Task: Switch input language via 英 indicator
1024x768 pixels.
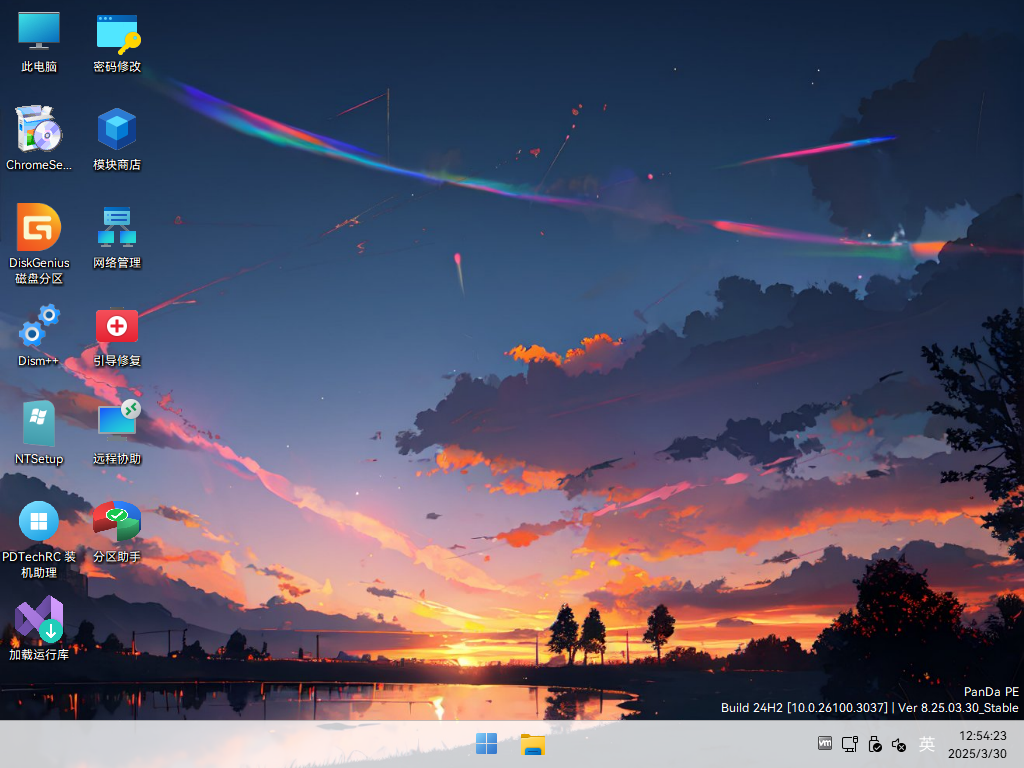Action: [927, 744]
